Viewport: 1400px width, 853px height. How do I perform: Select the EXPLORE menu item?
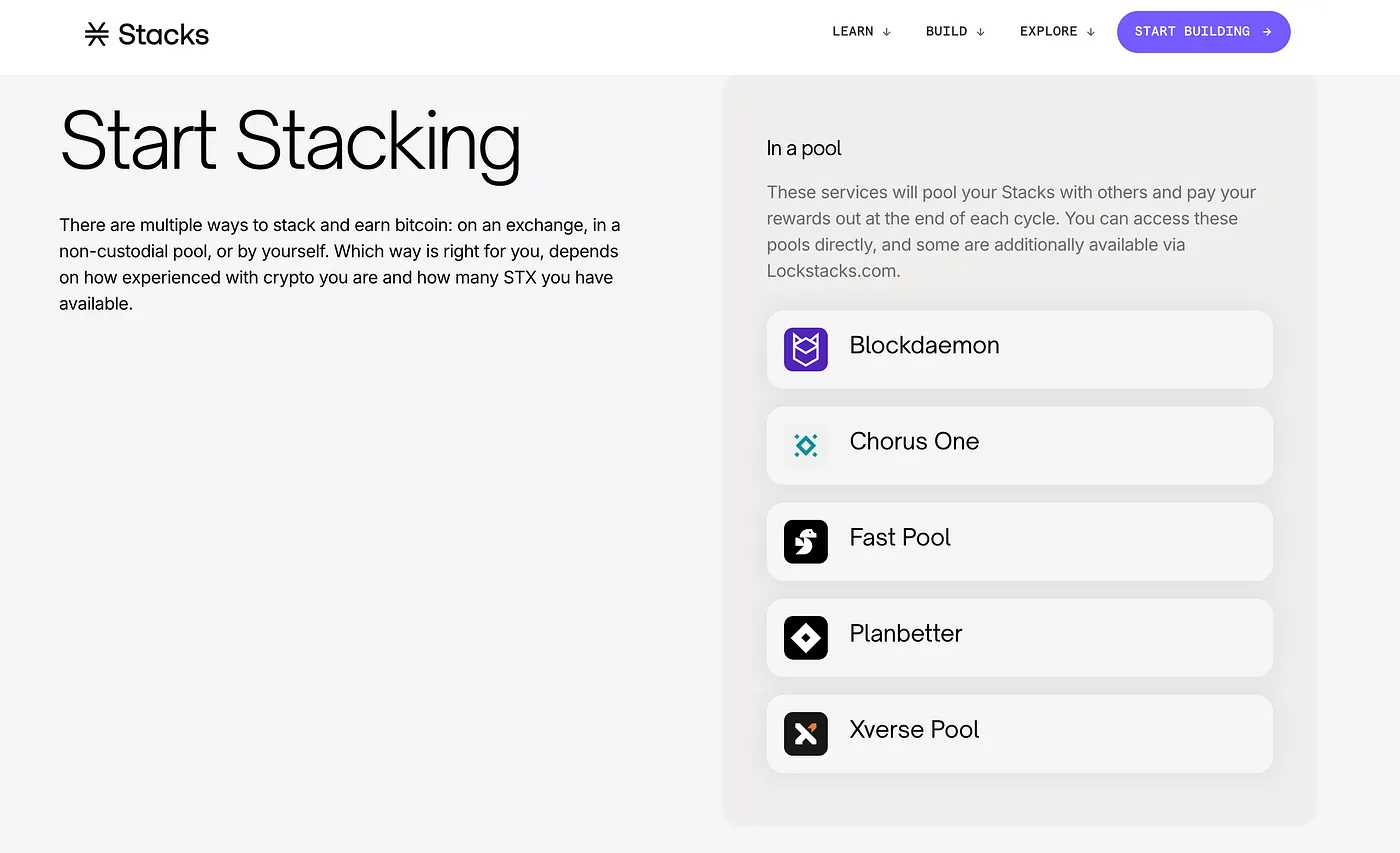click(1048, 31)
